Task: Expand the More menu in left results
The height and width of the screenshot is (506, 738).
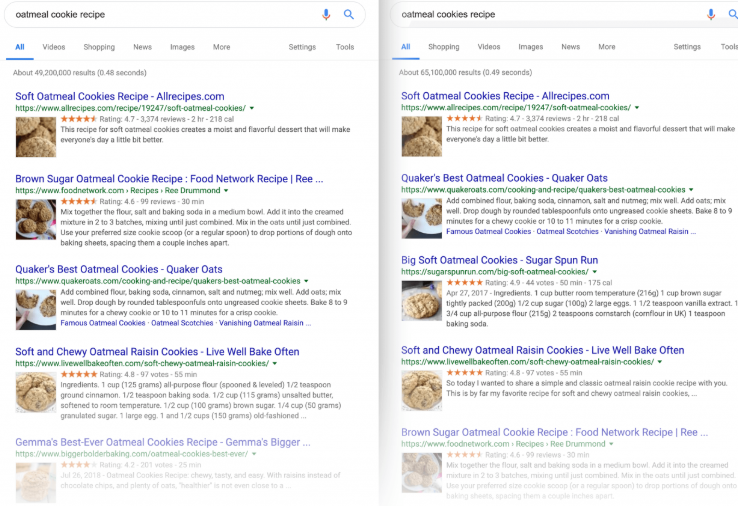Action: click(x=222, y=47)
